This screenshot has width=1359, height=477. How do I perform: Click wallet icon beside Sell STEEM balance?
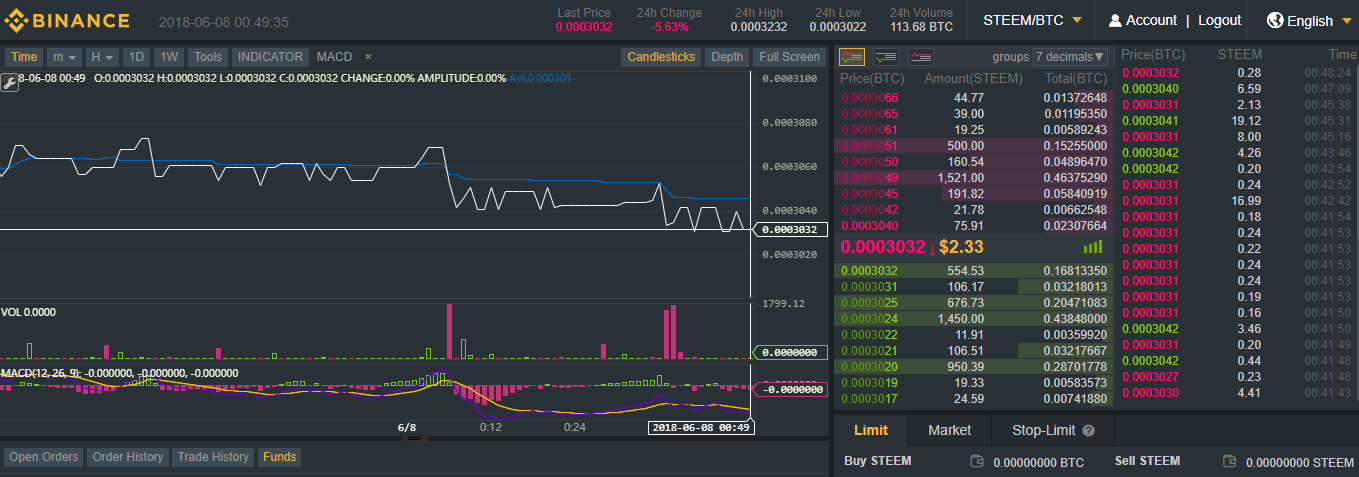click(x=1230, y=462)
